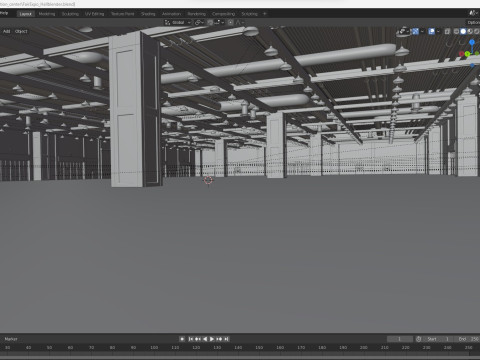480x360 pixels.
Task: Open the first Sculpting workspace tab
Action: 70,14
